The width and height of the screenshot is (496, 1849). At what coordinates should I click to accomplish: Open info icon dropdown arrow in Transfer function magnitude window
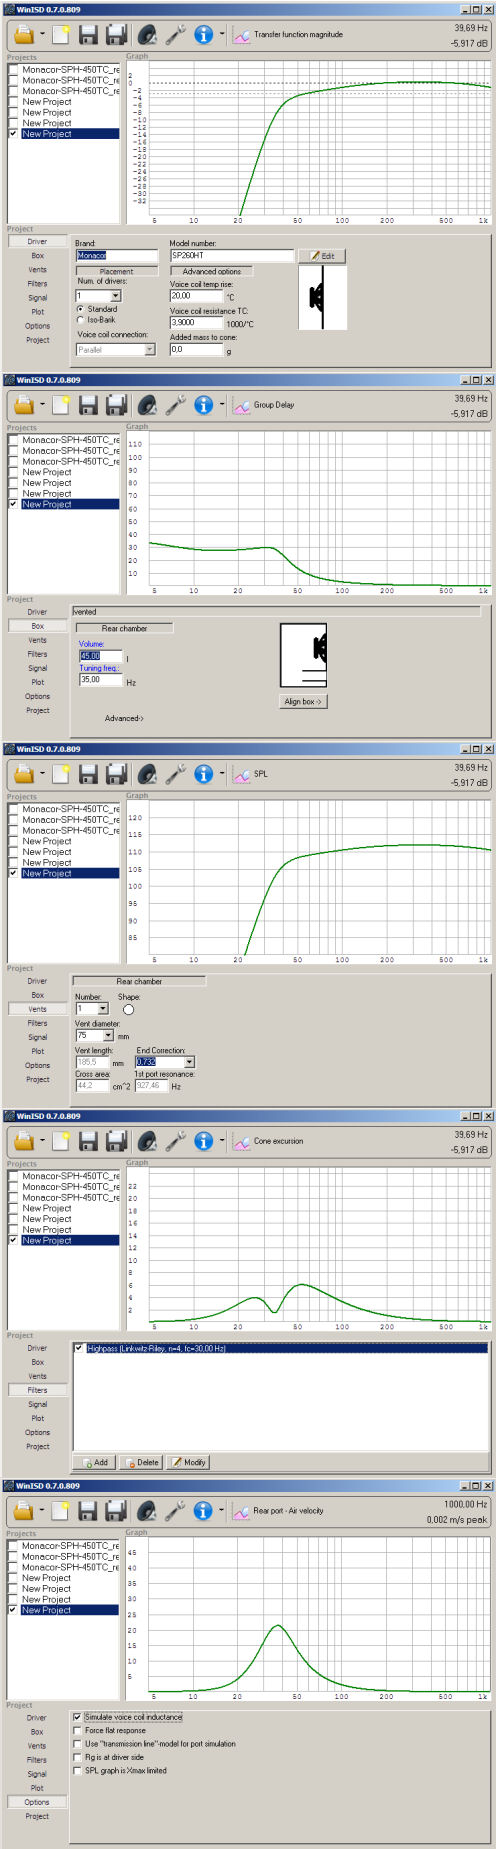[222, 35]
